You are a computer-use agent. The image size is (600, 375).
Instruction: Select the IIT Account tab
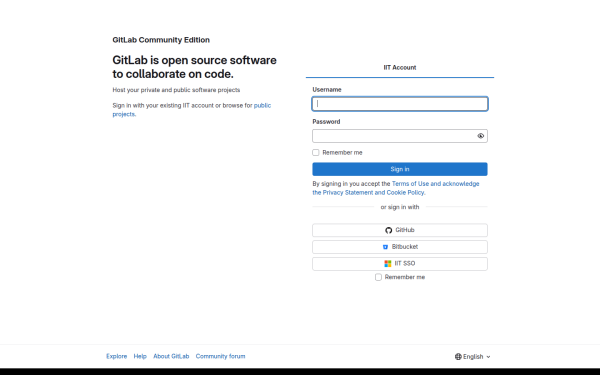[x=400, y=68]
